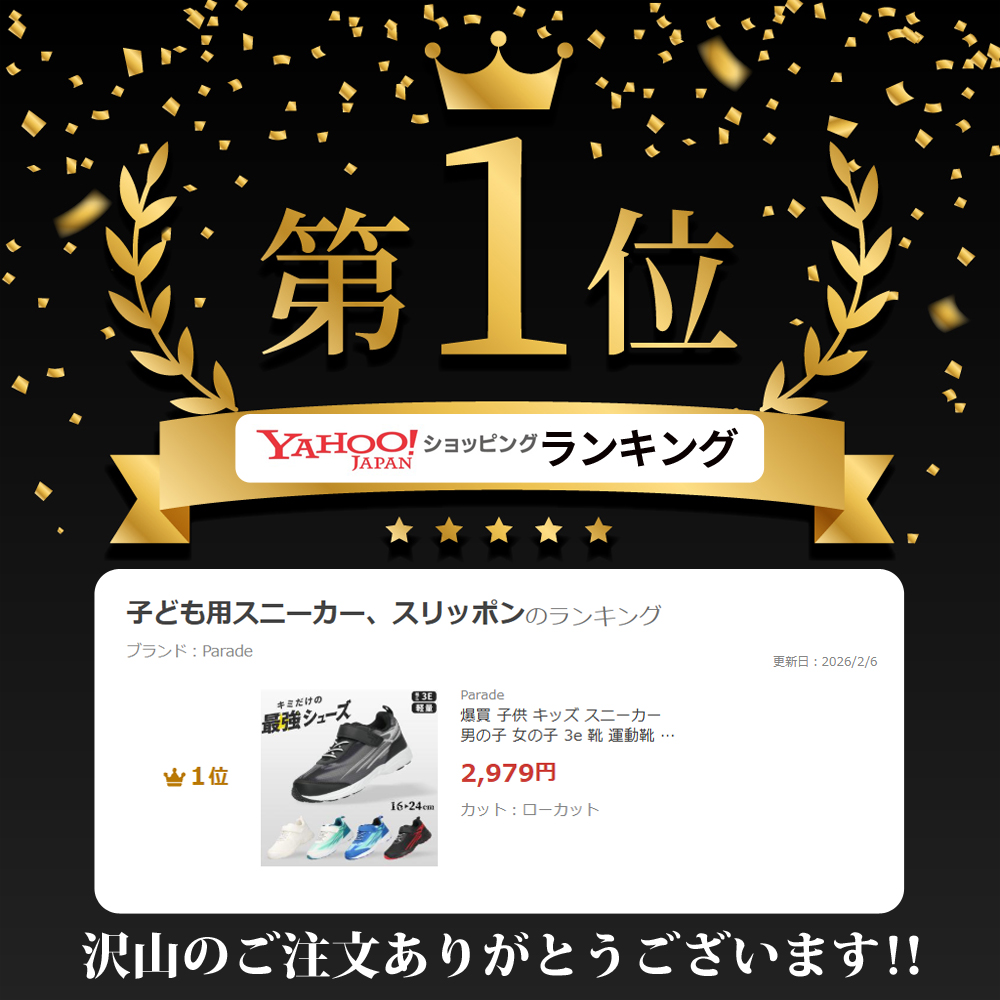Click the small crown beside 1位
1000x1000 pixels.
174,777
